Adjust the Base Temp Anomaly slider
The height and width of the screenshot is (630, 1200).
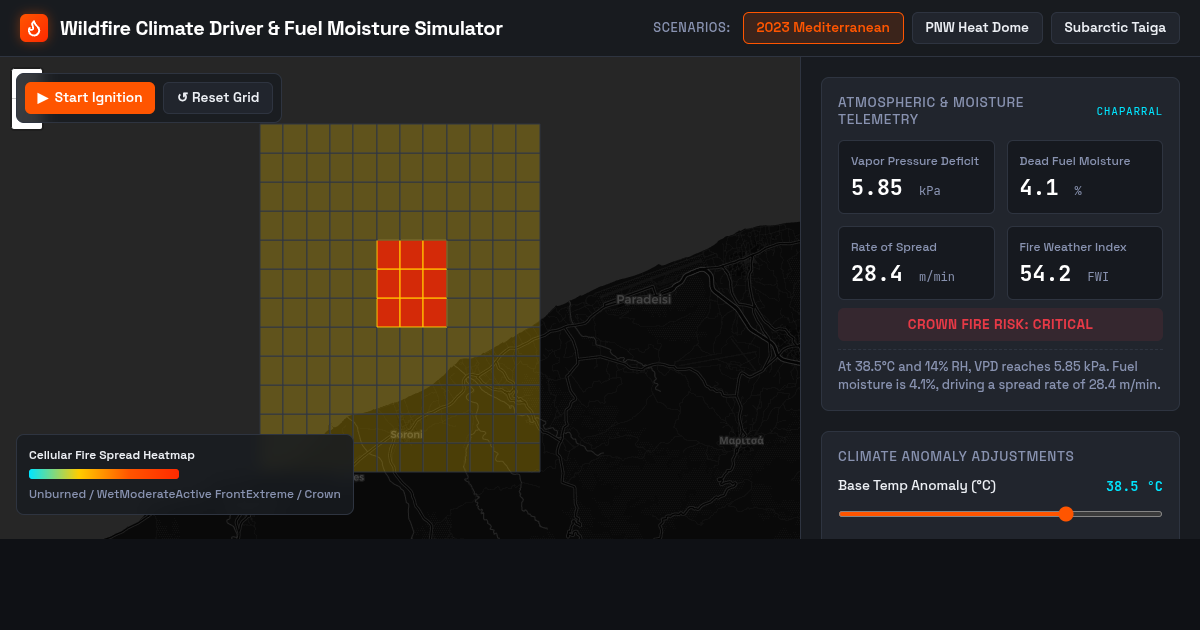pos(1000,514)
